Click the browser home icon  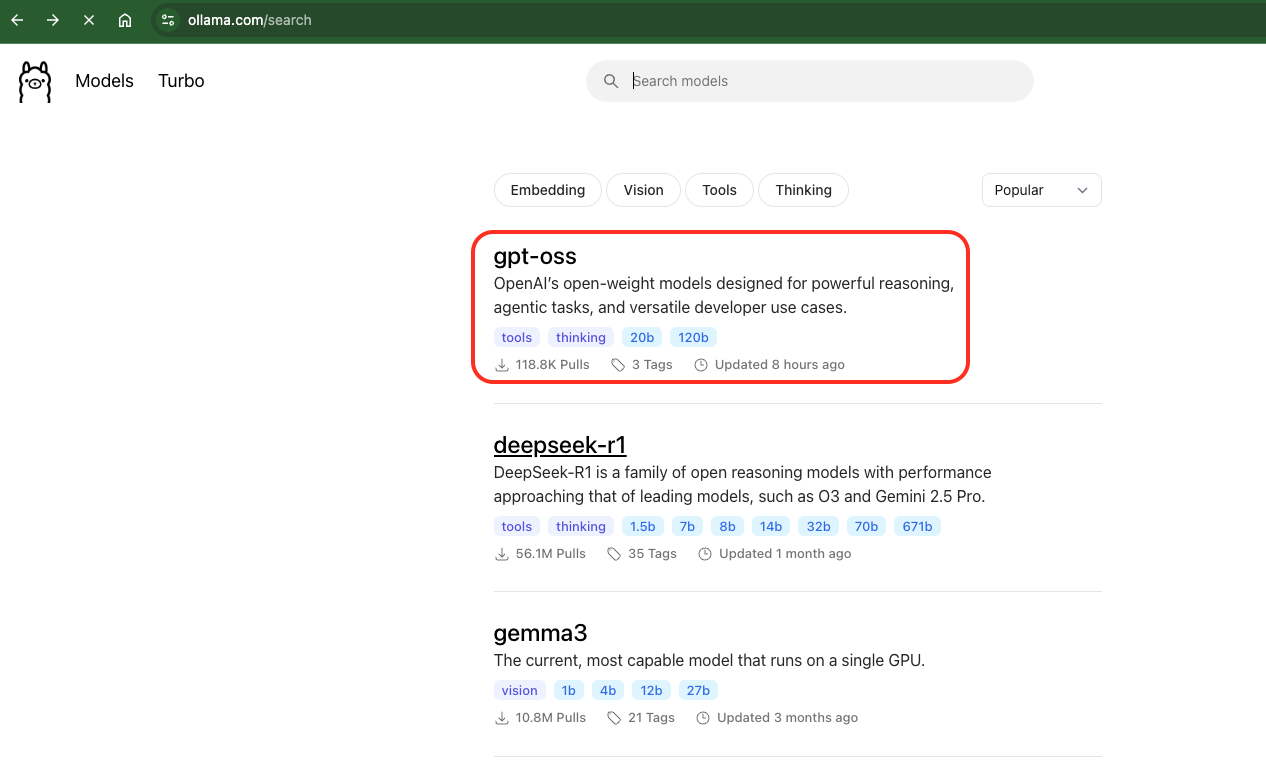tap(124, 19)
